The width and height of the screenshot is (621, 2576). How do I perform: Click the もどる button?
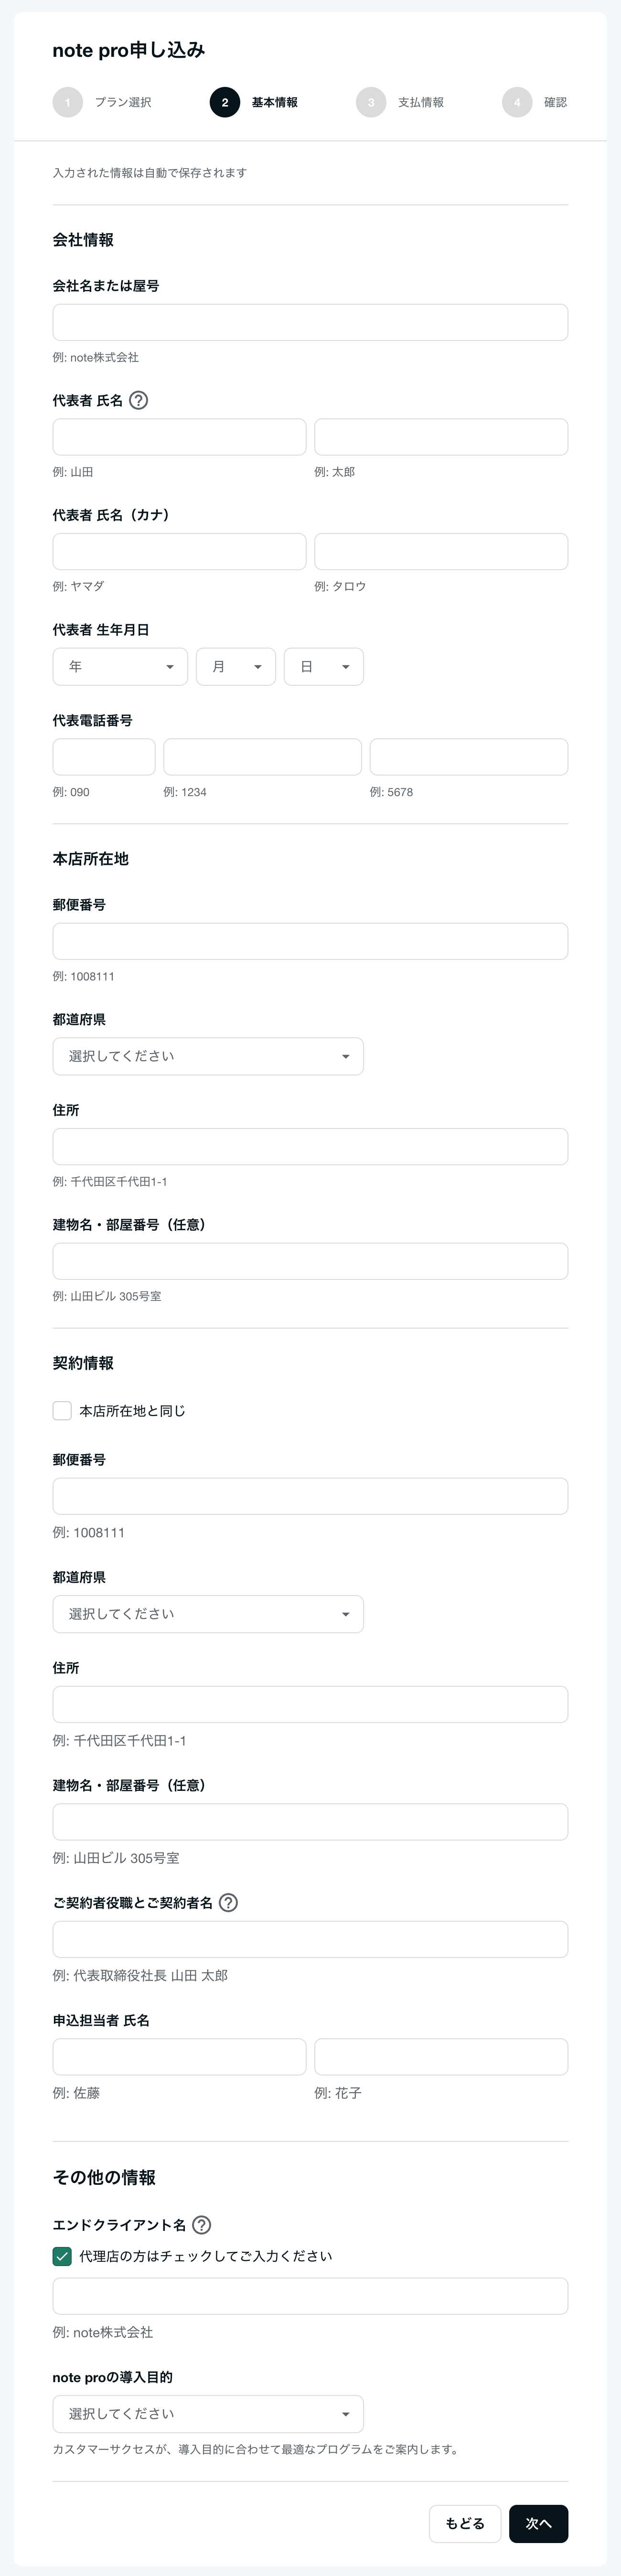pyautogui.click(x=465, y=2524)
